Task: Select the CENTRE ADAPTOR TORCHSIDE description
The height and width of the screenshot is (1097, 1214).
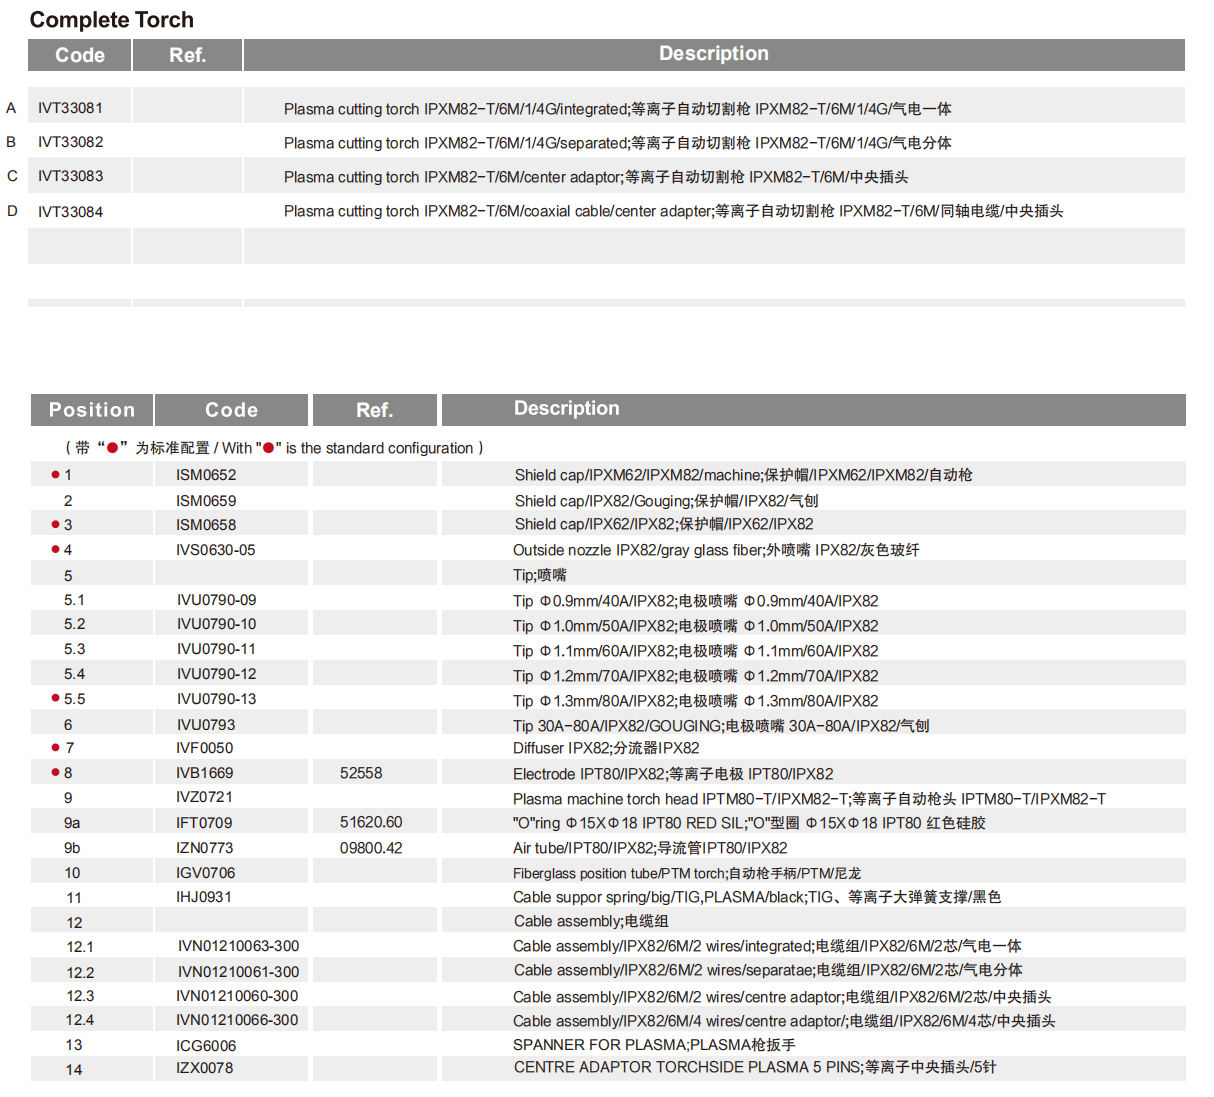Action: coord(755,1067)
